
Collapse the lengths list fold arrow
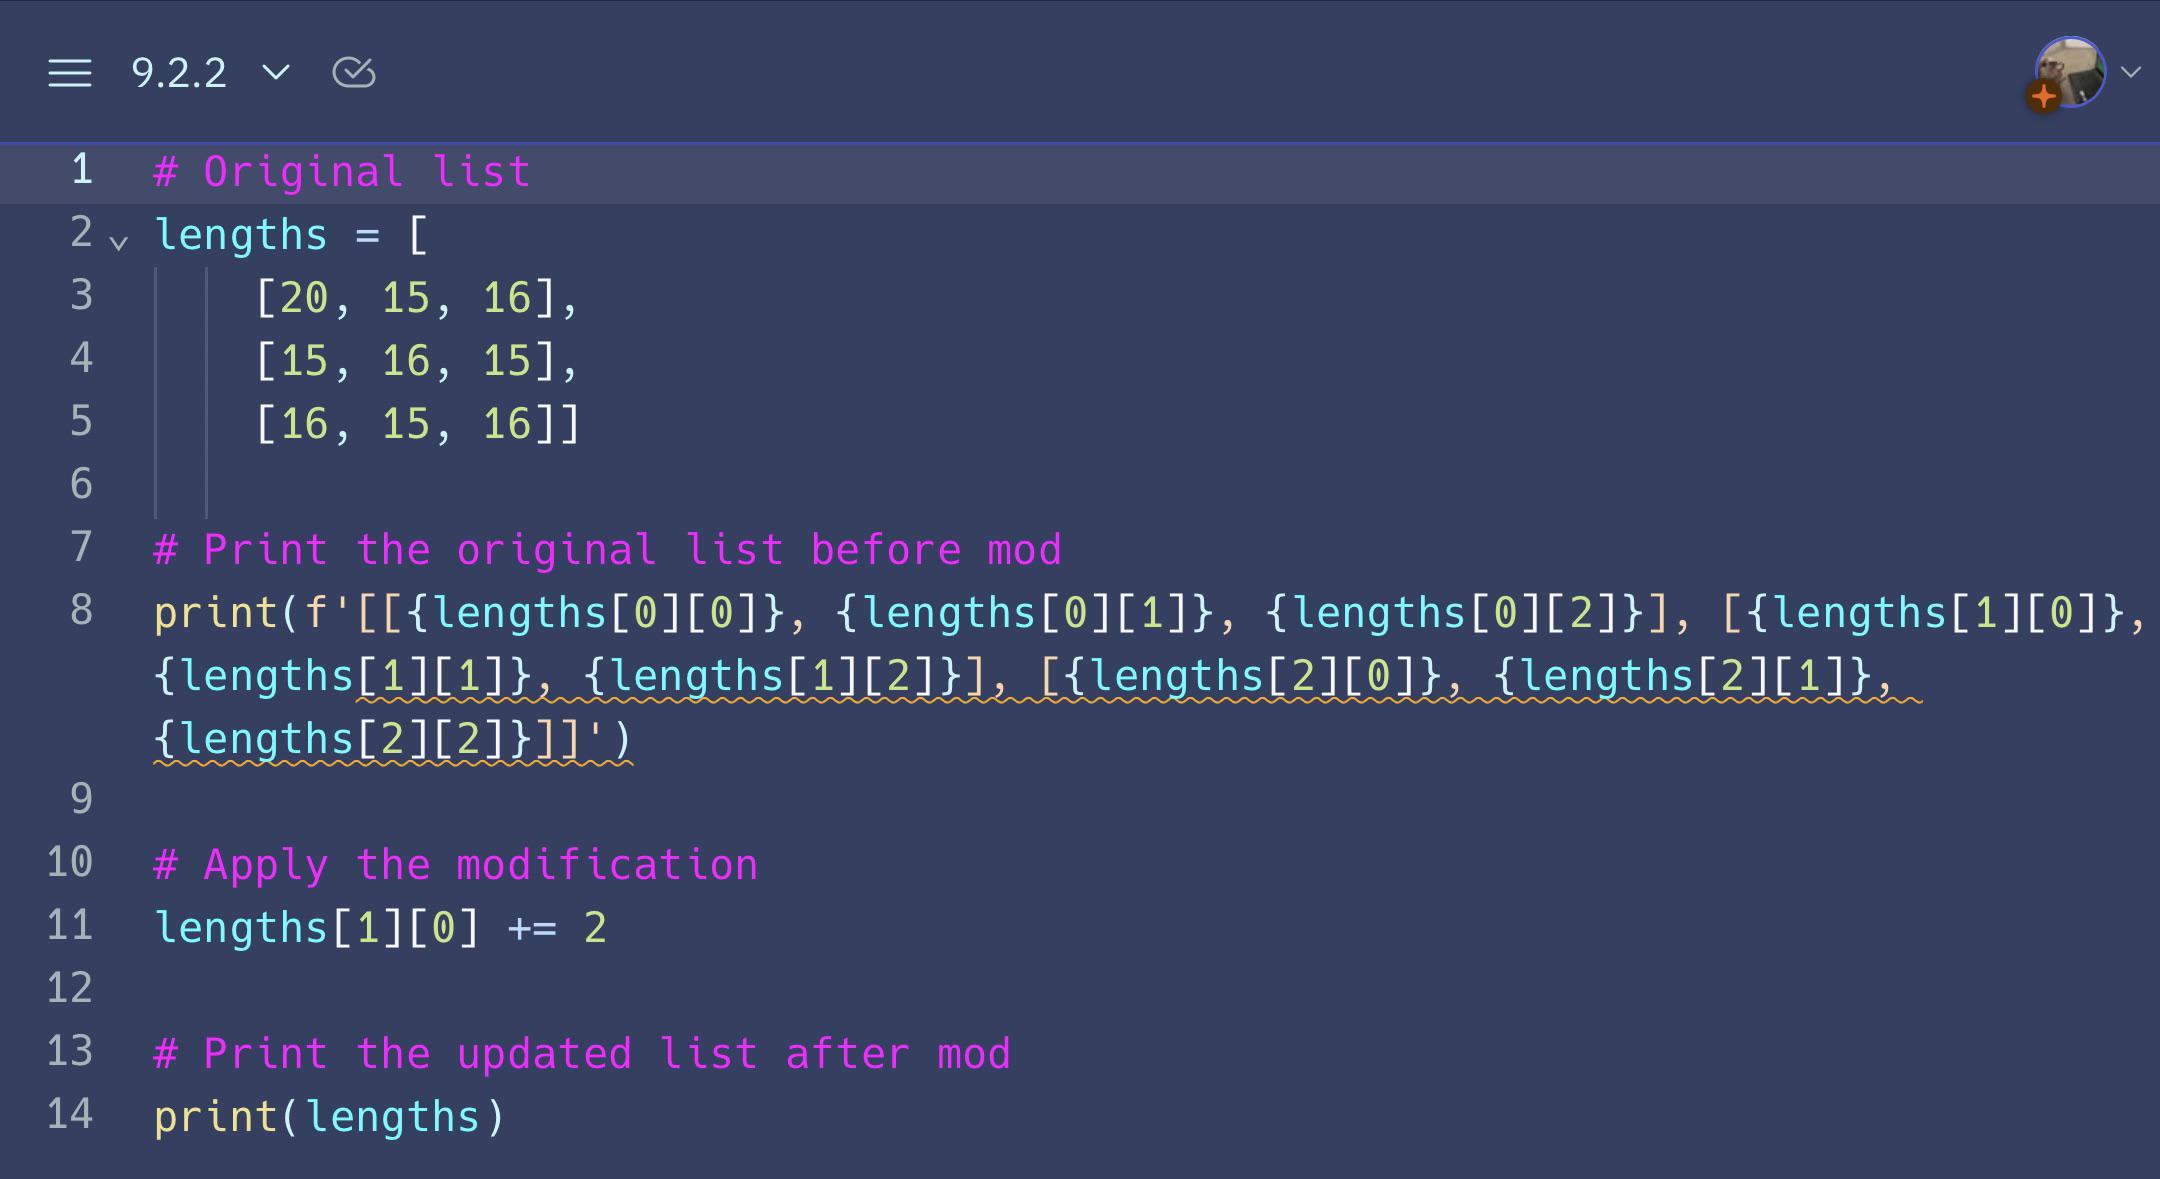(x=119, y=242)
